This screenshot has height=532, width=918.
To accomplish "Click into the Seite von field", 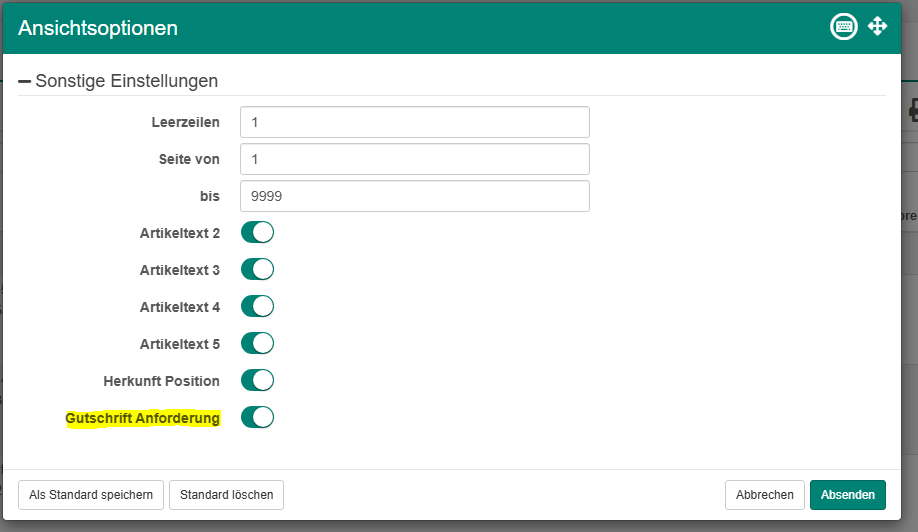I will (414, 159).
